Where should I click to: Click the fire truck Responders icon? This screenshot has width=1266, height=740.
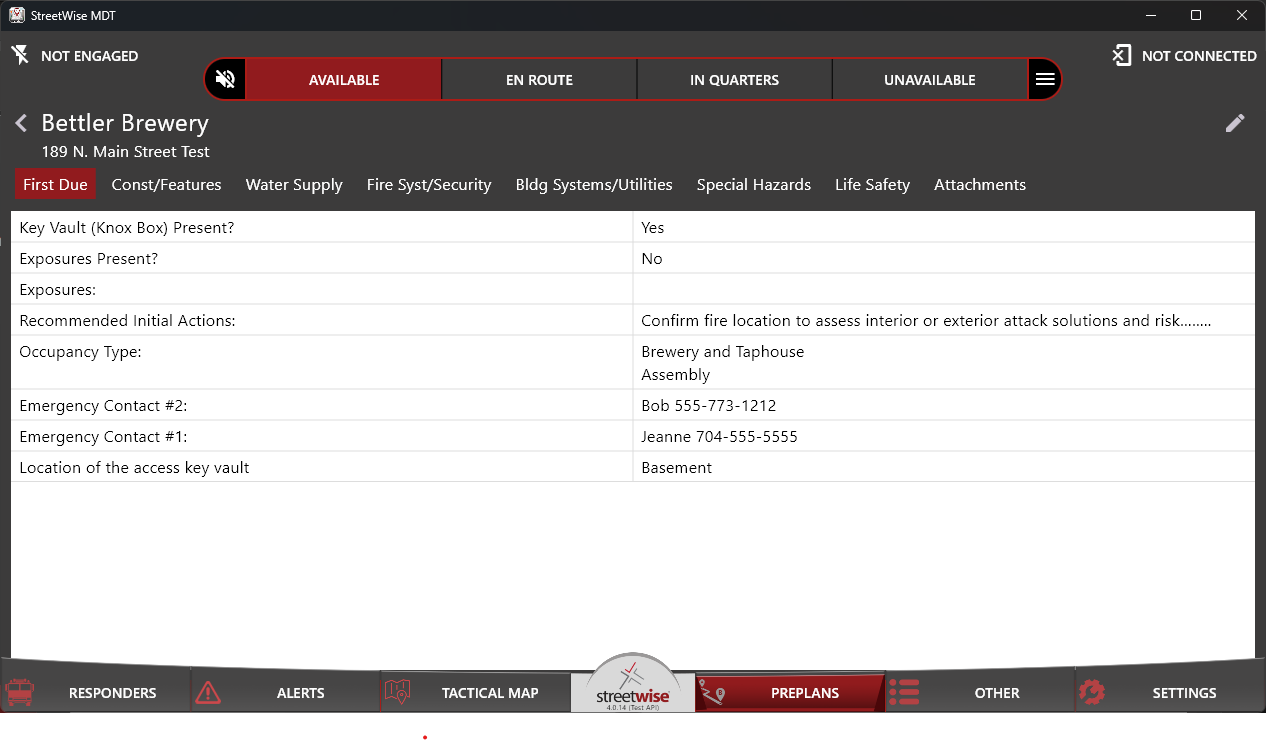(20, 692)
